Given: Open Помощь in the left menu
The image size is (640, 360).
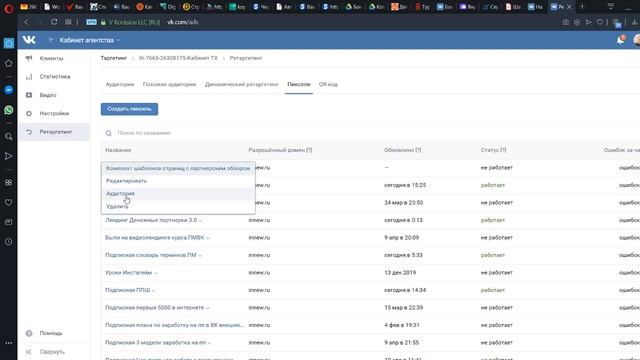Looking at the screenshot, I should click(51, 333).
